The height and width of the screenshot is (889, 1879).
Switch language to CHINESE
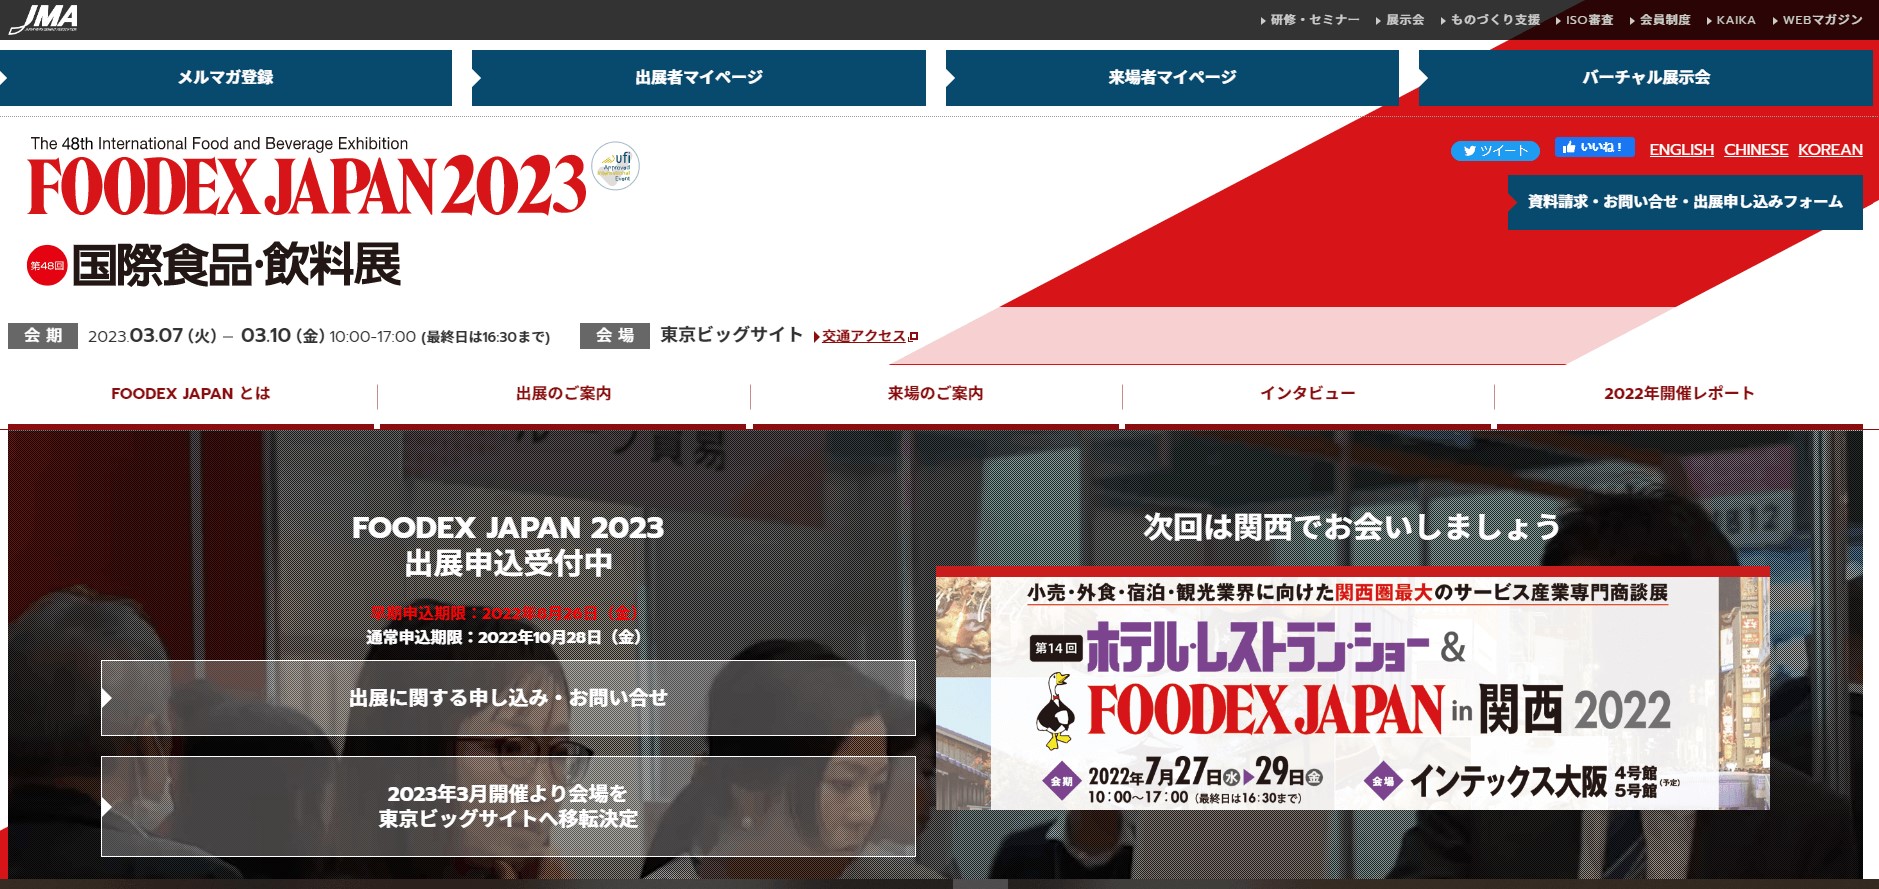click(x=1756, y=149)
